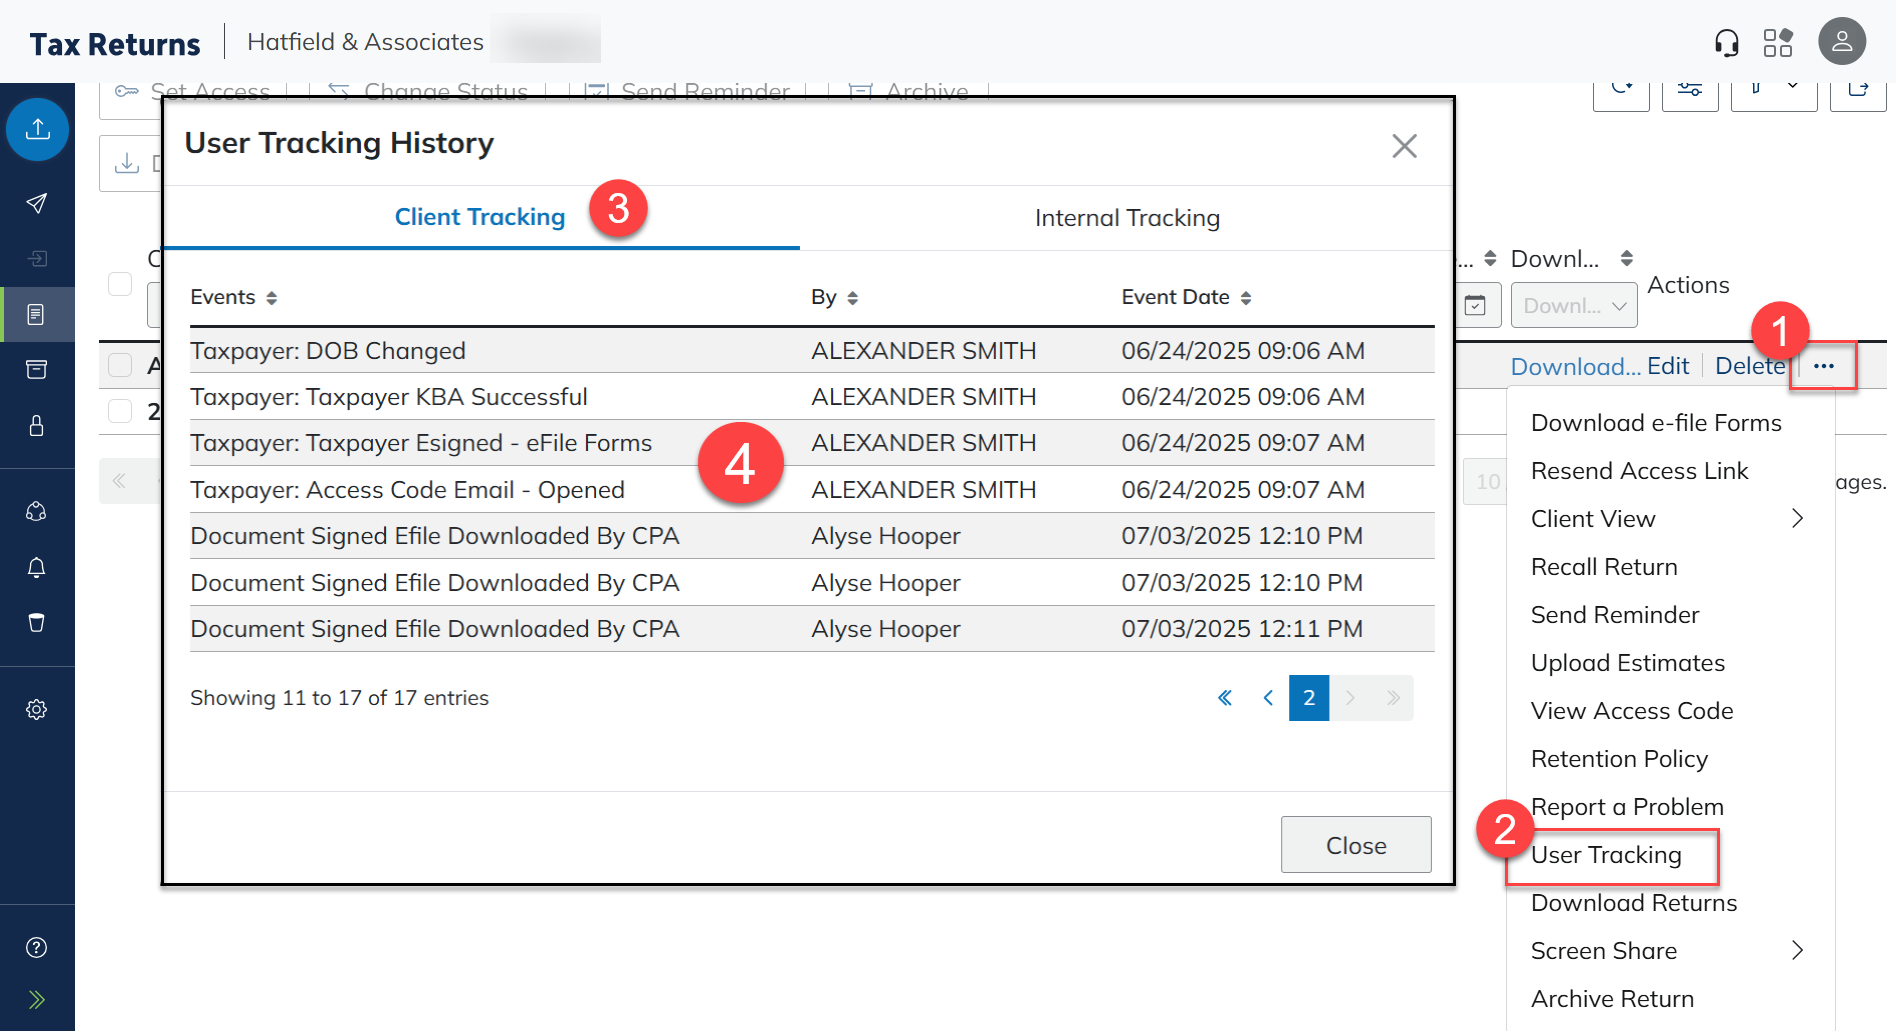Click the help question mark icon
Viewport: 1896px width, 1031px height.
tap(37, 948)
